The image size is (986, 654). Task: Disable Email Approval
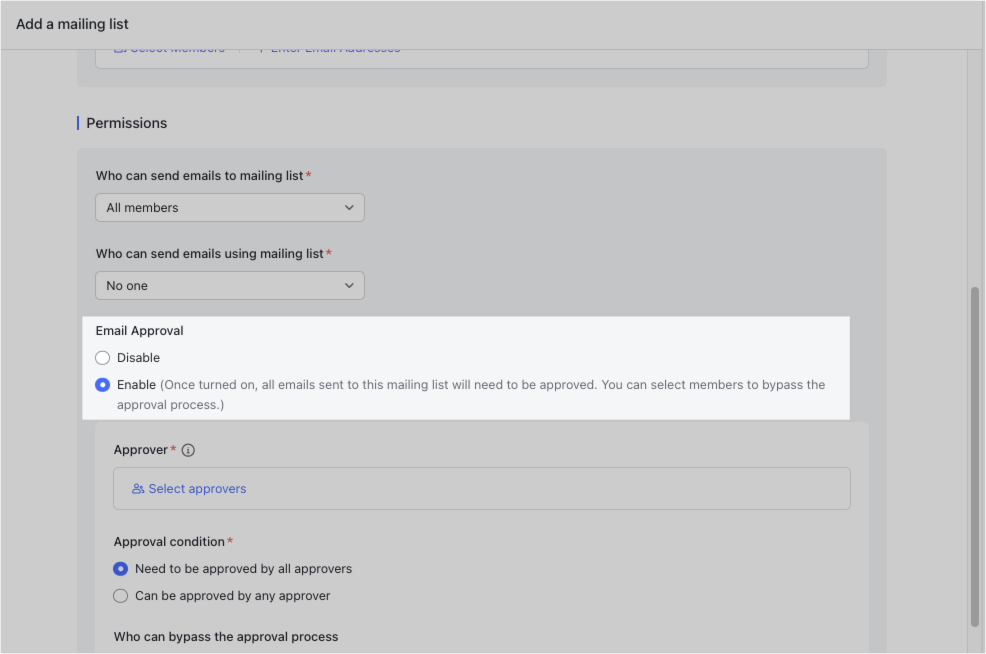pyautogui.click(x=102, y=357)
